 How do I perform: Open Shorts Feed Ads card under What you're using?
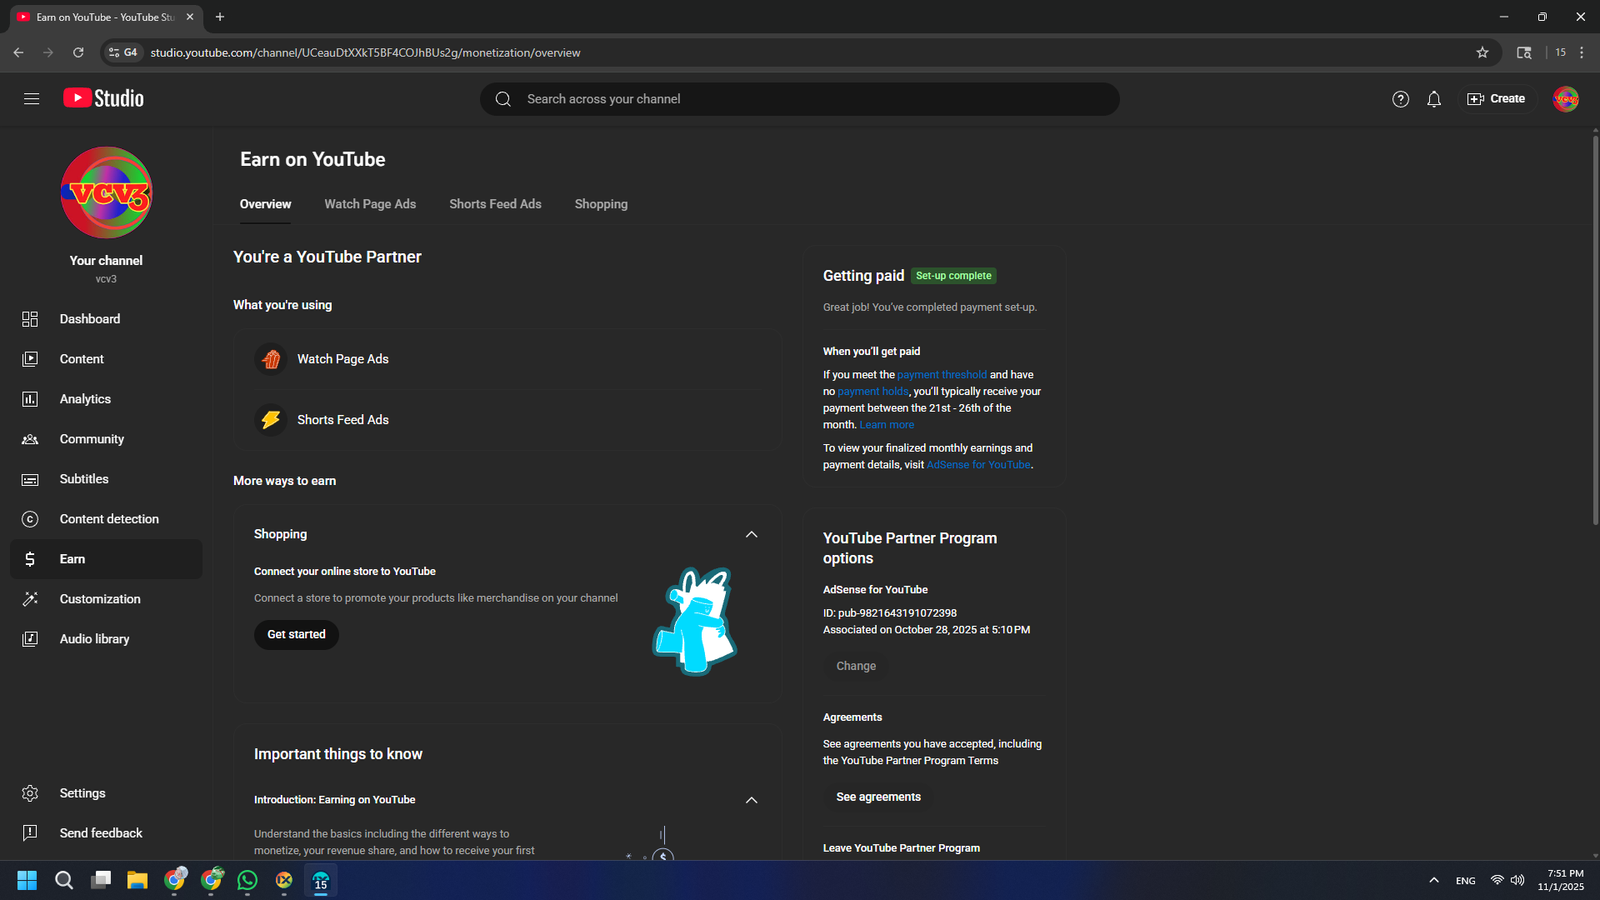click(507, 420)
